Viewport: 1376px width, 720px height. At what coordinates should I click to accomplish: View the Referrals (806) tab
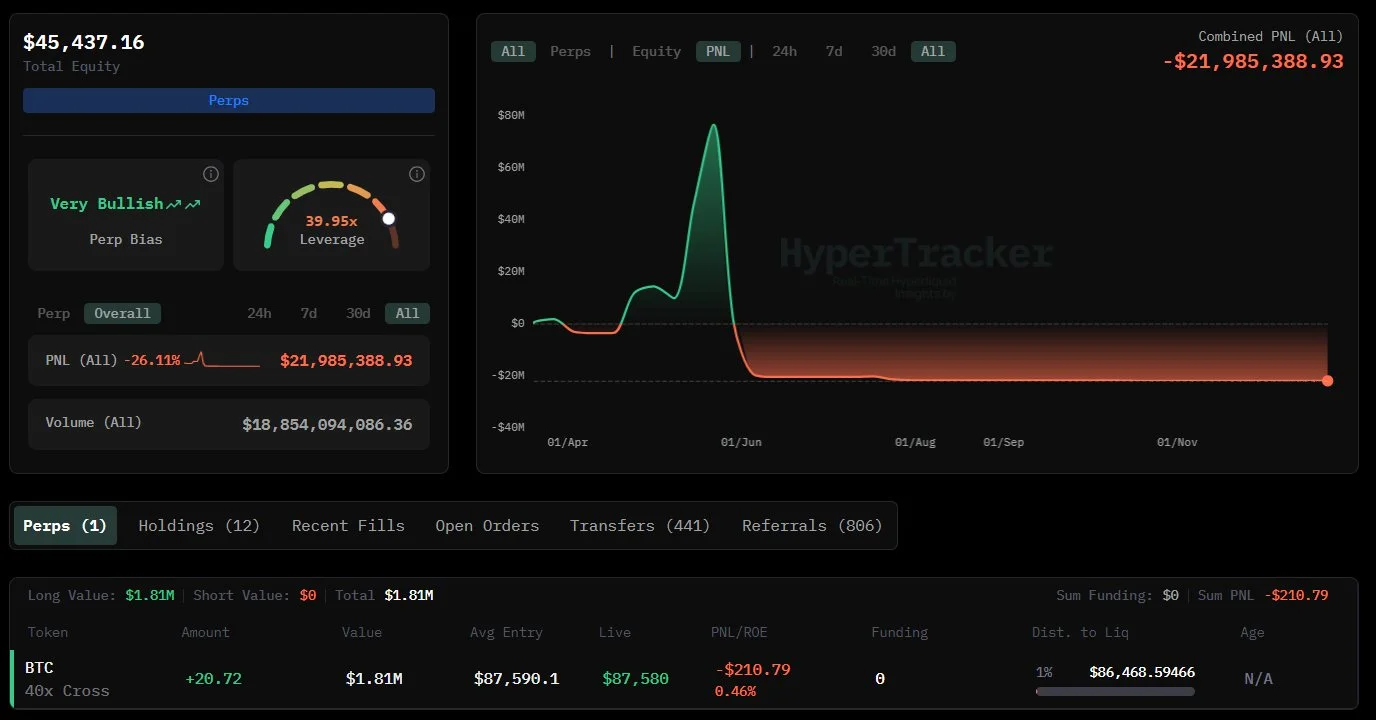[x=812, y=526]
